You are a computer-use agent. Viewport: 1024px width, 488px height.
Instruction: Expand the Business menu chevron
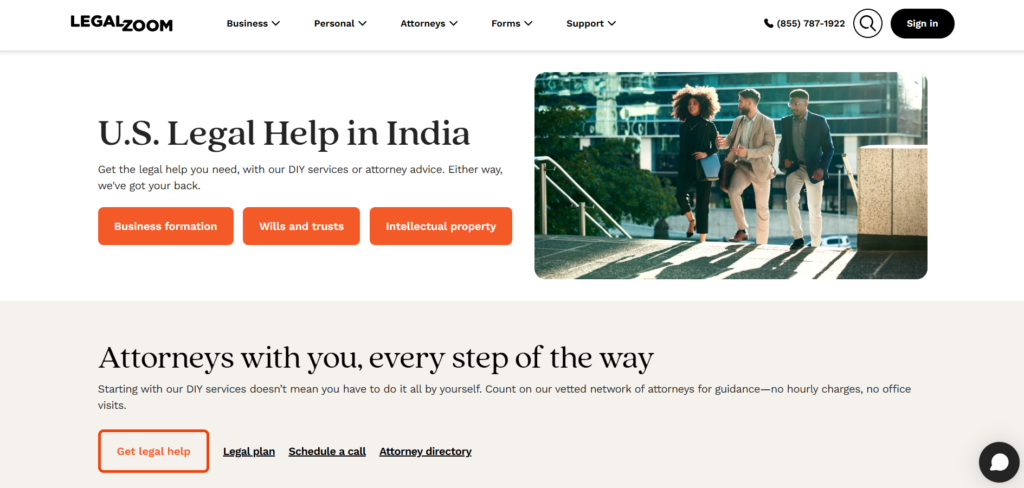coord(276,24)
